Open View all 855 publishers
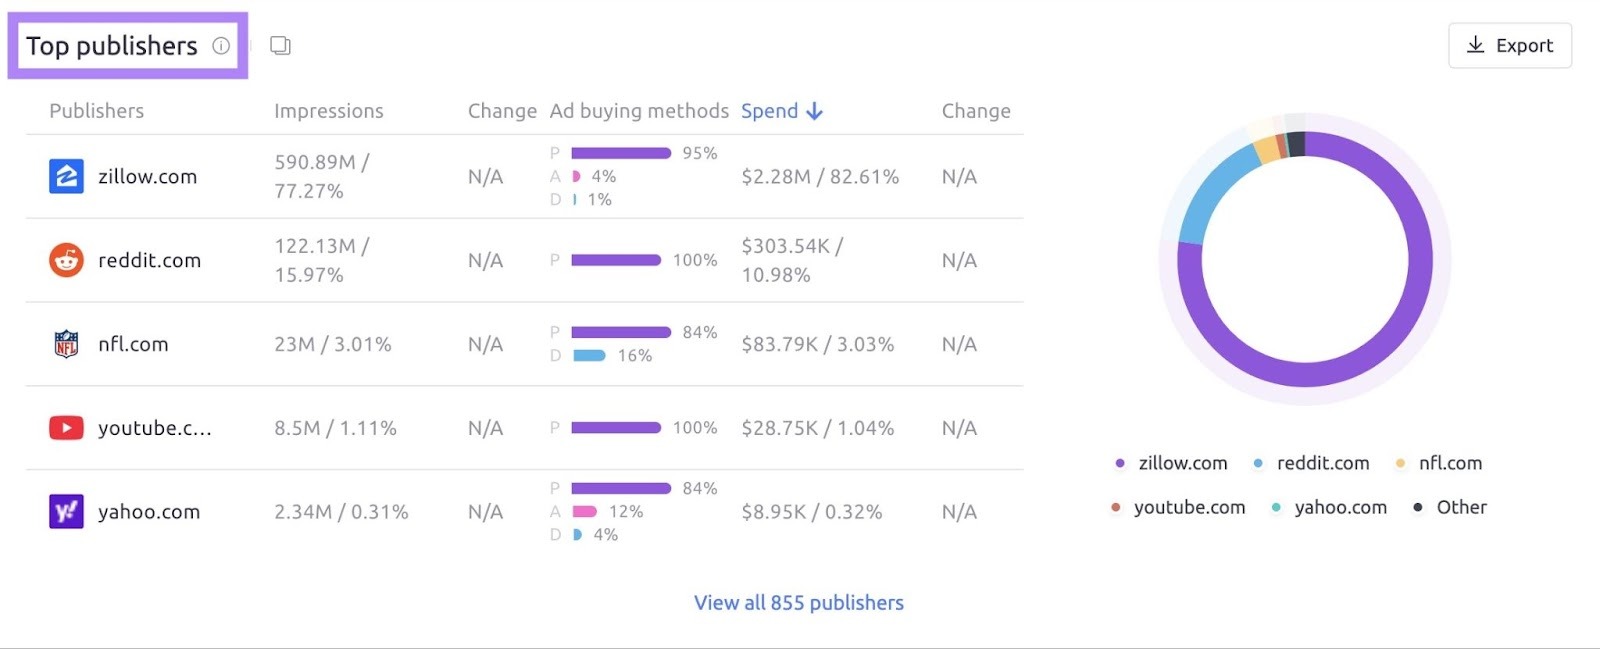The height and width of the screenshot is (649, 1600). pyautogui.click(x=799, y=603)
